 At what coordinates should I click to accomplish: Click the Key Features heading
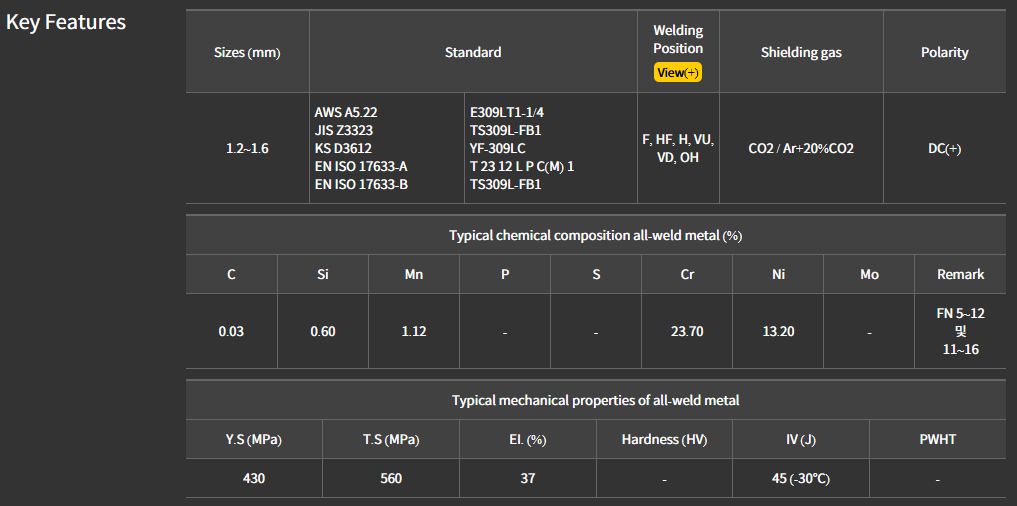pos(66,22)
